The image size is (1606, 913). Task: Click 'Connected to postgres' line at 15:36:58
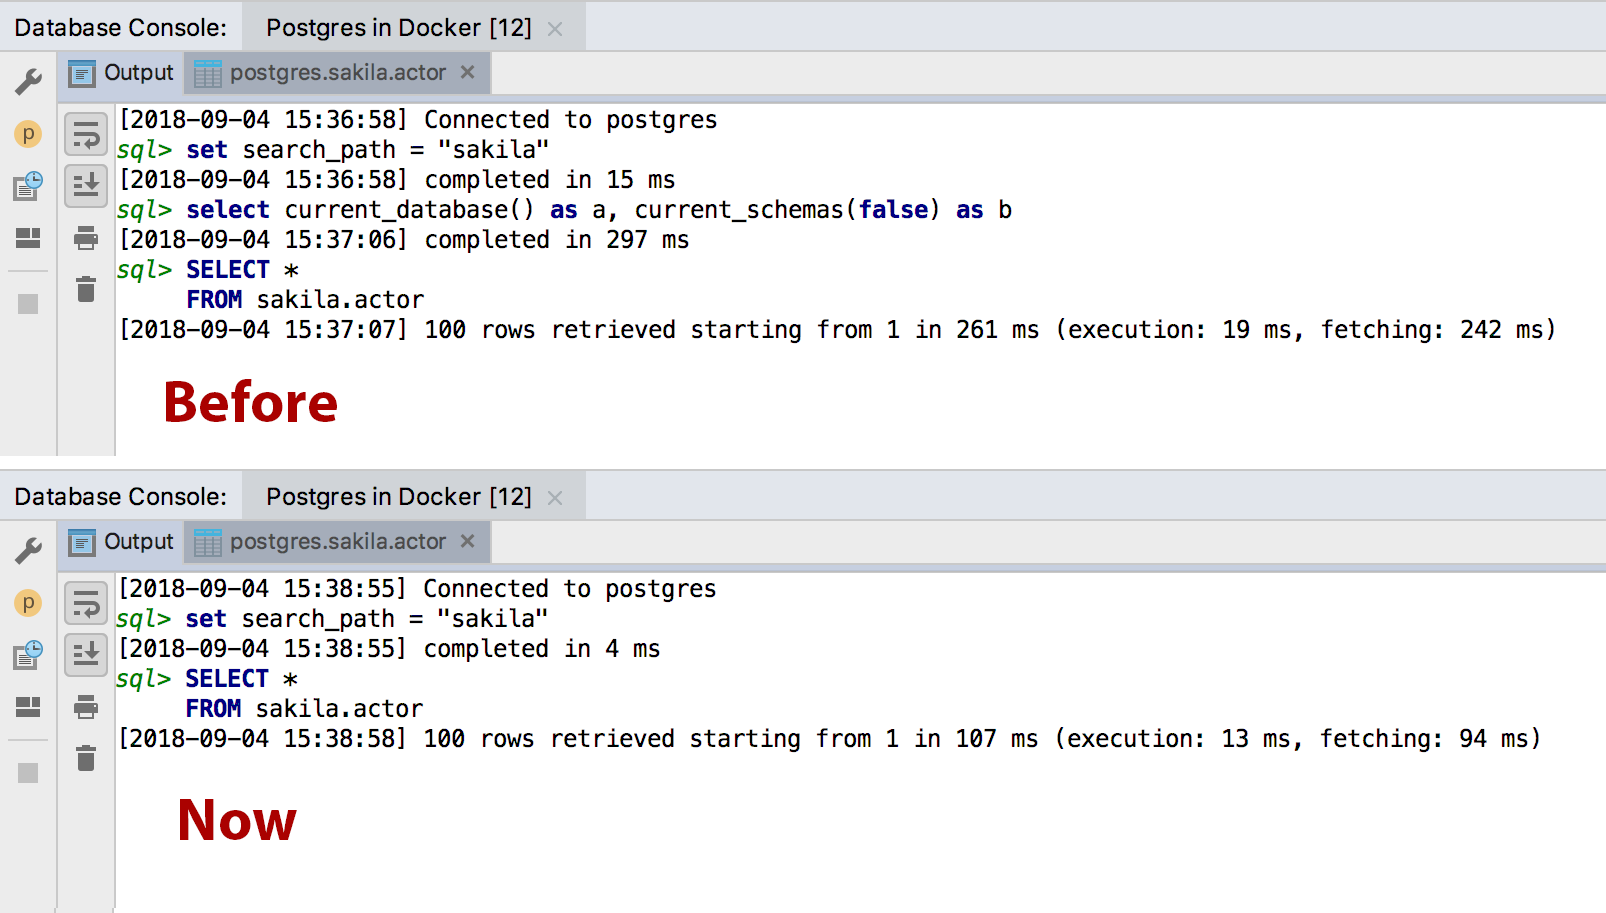[x=418, y=120]
